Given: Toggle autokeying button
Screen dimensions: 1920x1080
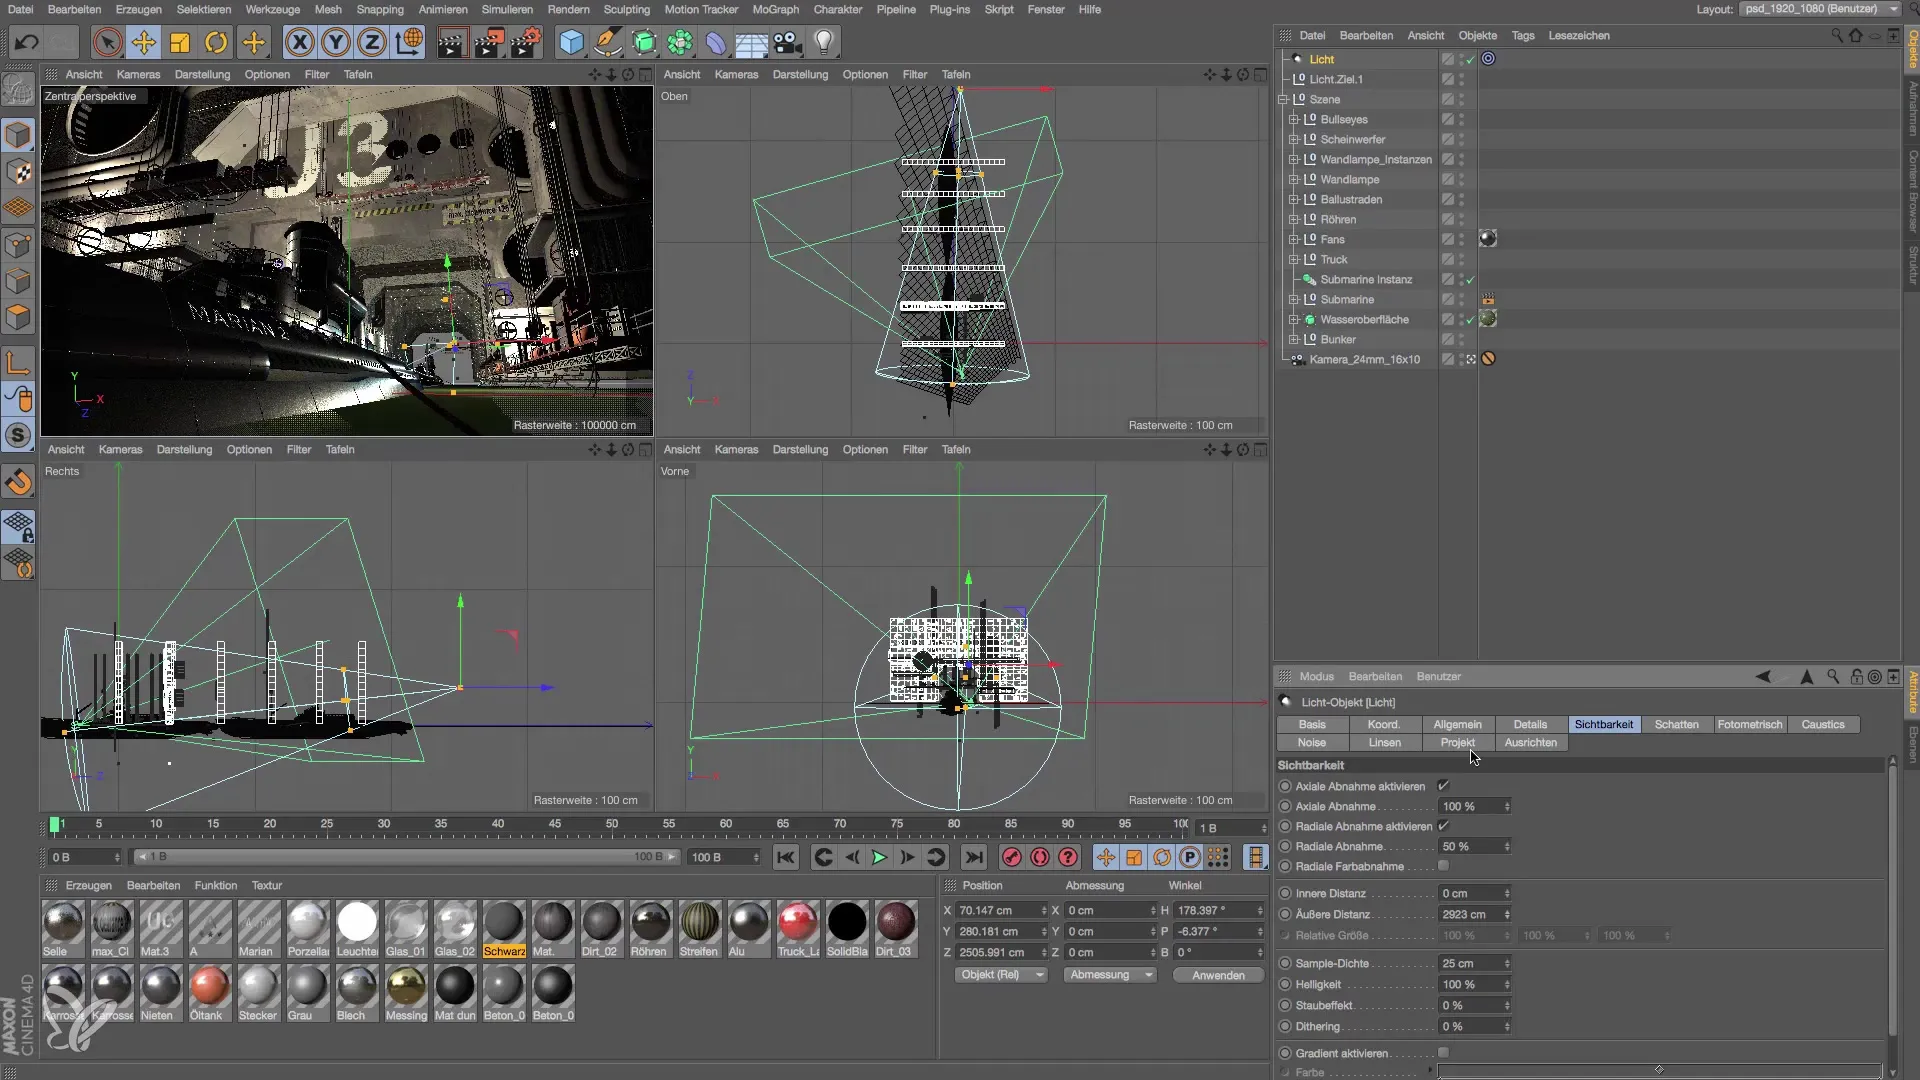Looking at the screenshot, I should pyautogui.click(x=1040, y=857).
